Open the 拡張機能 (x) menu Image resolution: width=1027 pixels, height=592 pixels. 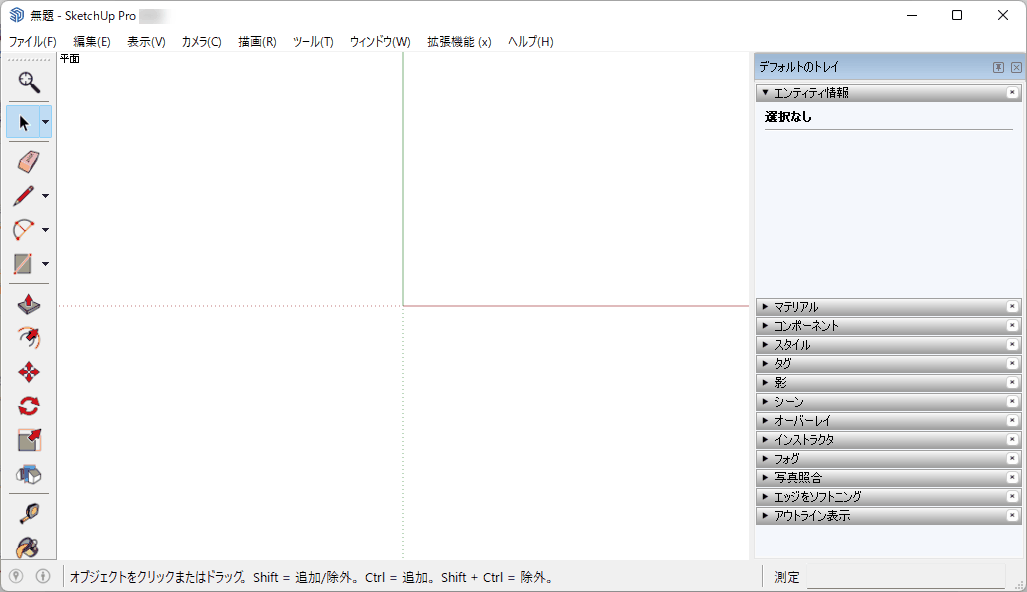(x=459, y=42)
